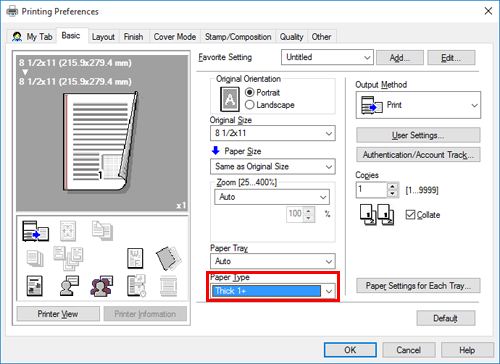This screenshot has width=500, height=364.
Task: Click the document with image icon
Action: (35, 286)
